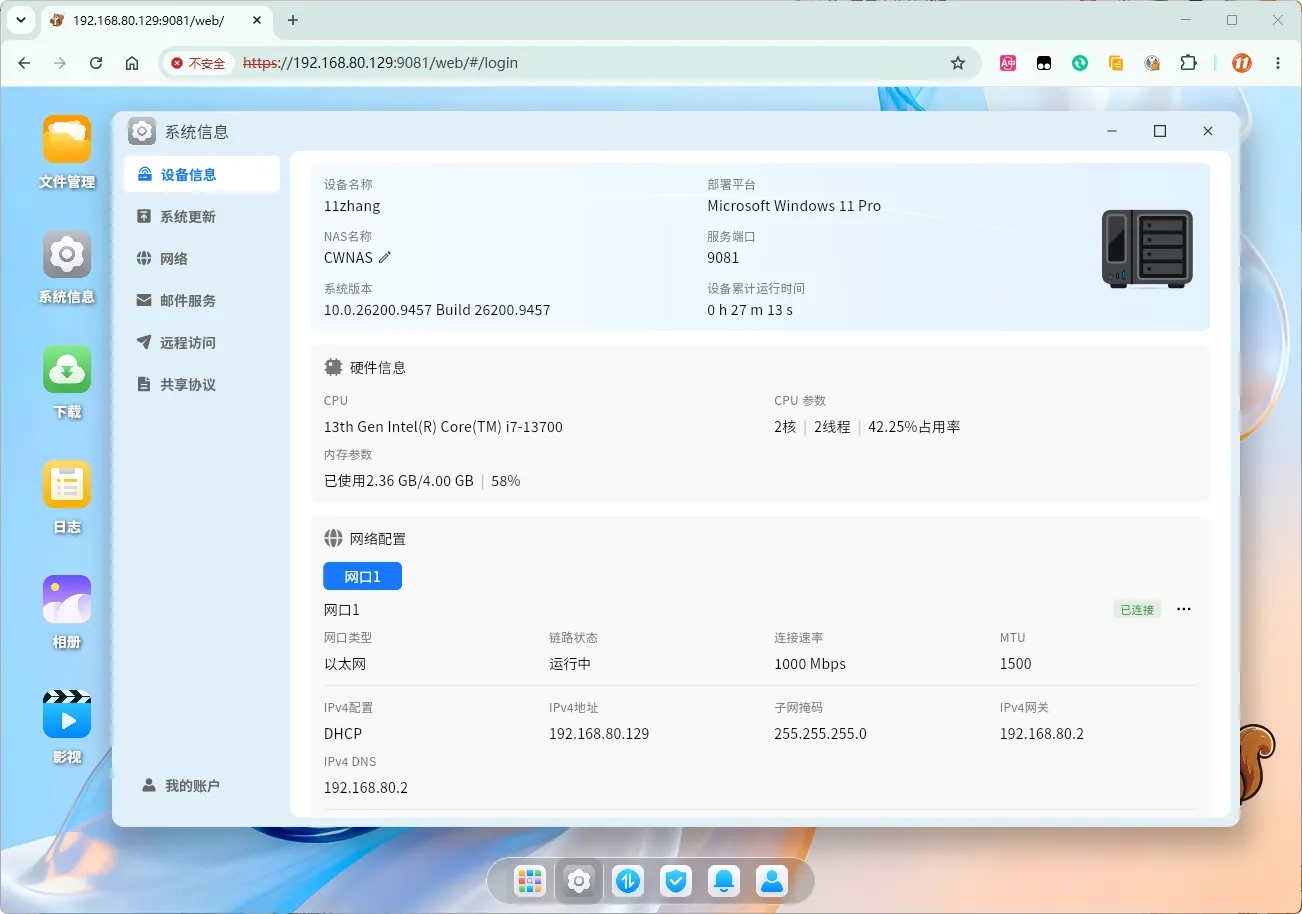Viewport: 1302px width, 914px height.
Task: Expand the 网口1 more options menu
Action: 1184,609
